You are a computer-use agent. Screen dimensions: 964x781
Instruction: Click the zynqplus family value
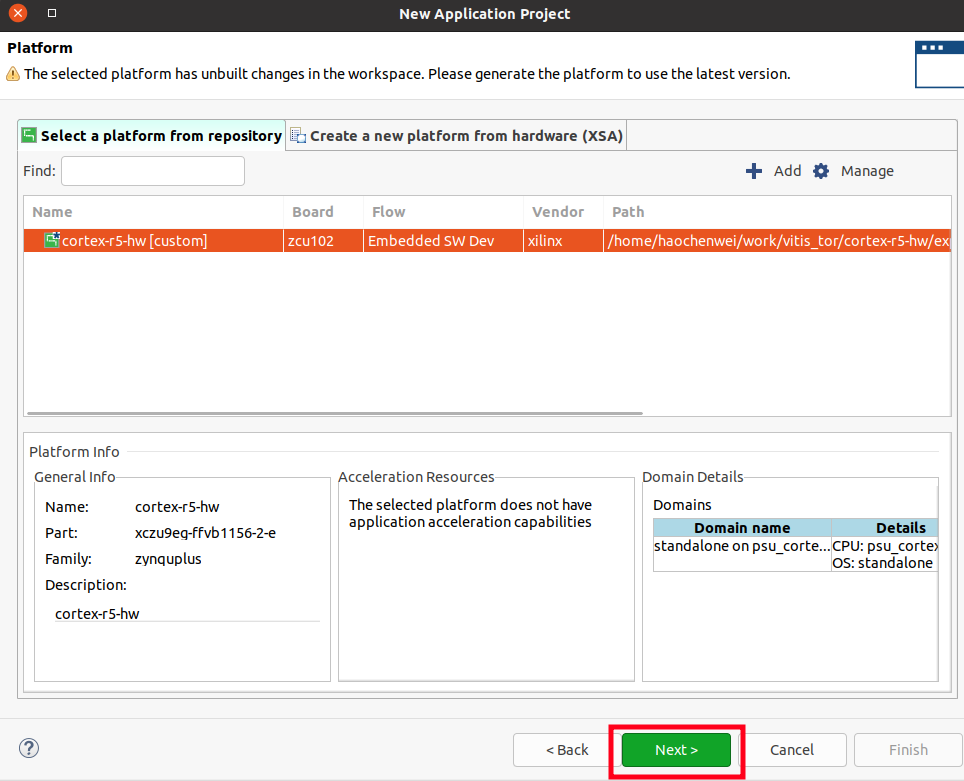(x=168, y=559)
